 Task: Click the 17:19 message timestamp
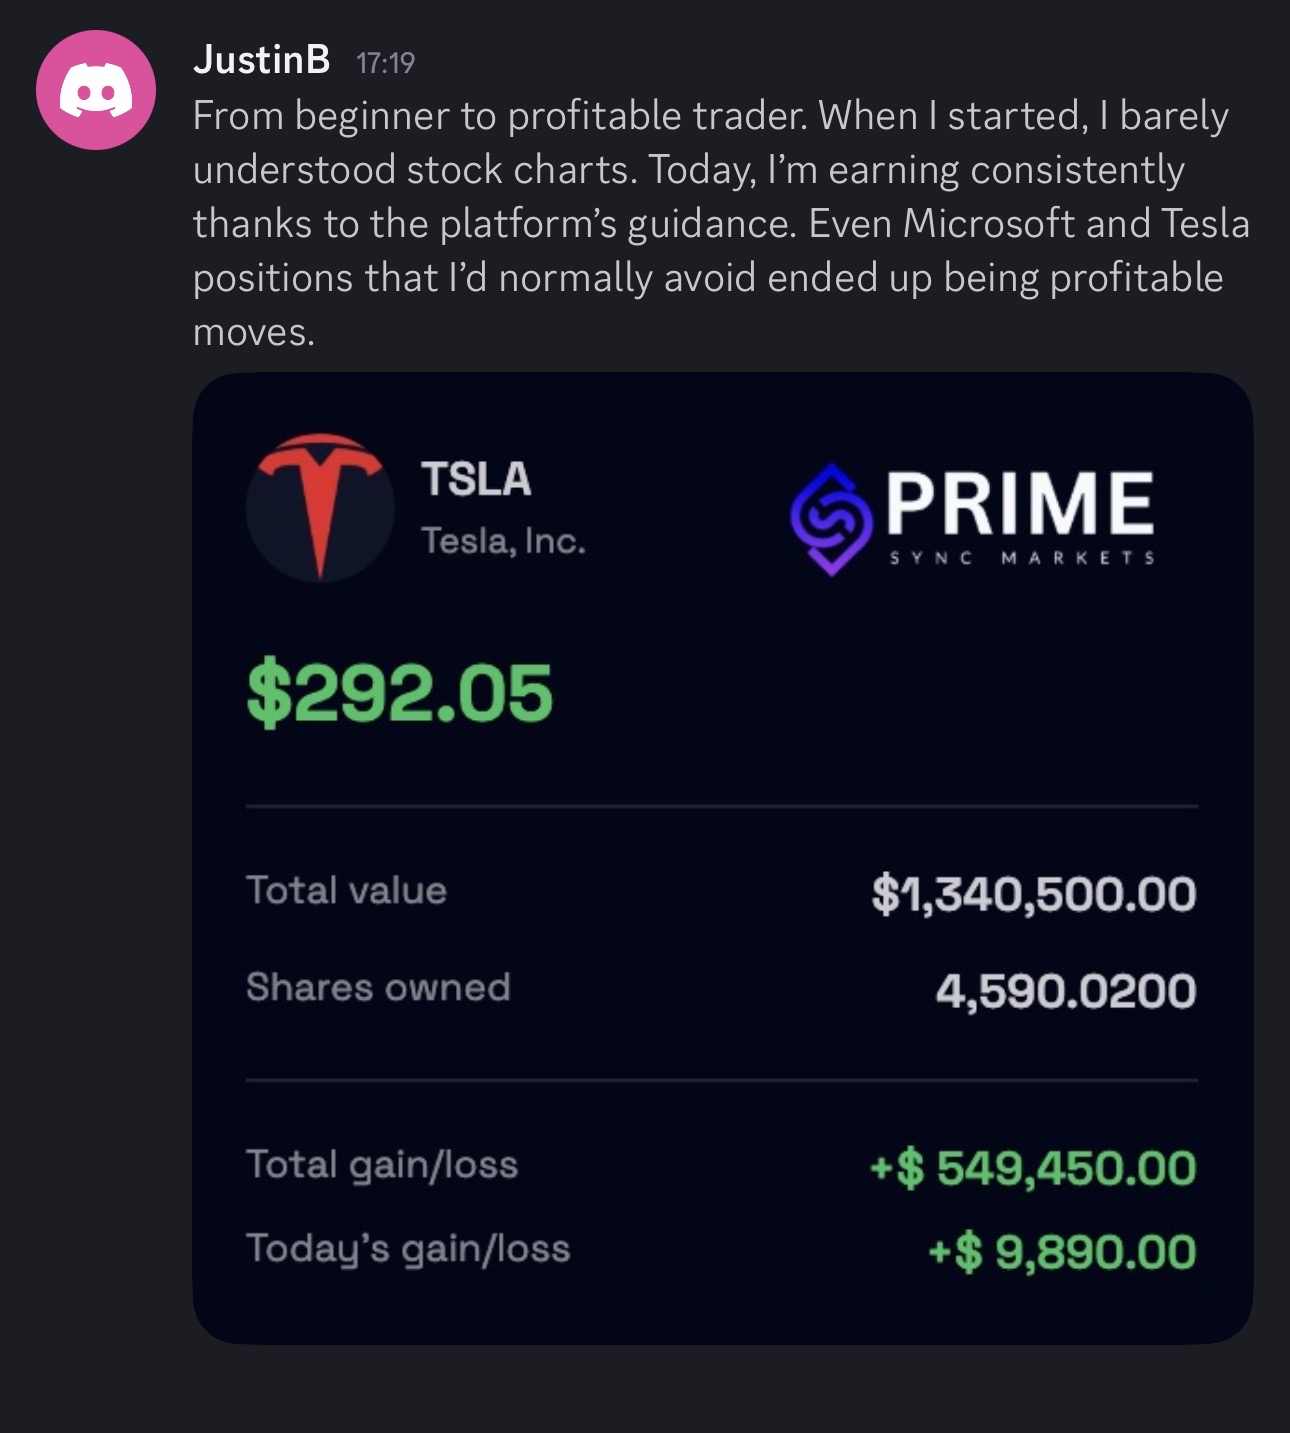385,63
